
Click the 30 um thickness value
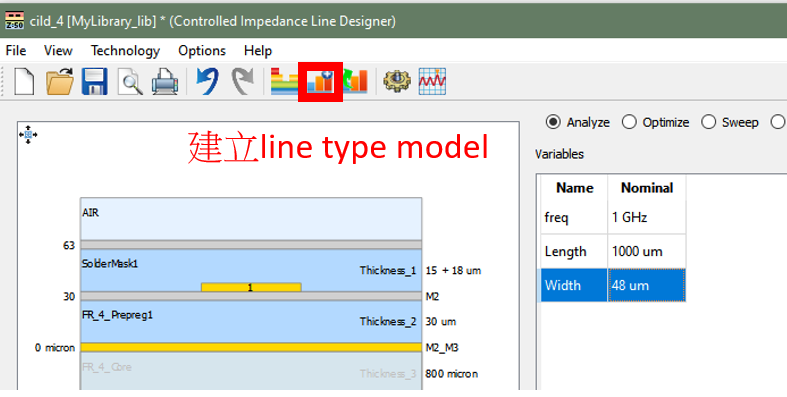[441, 322]
